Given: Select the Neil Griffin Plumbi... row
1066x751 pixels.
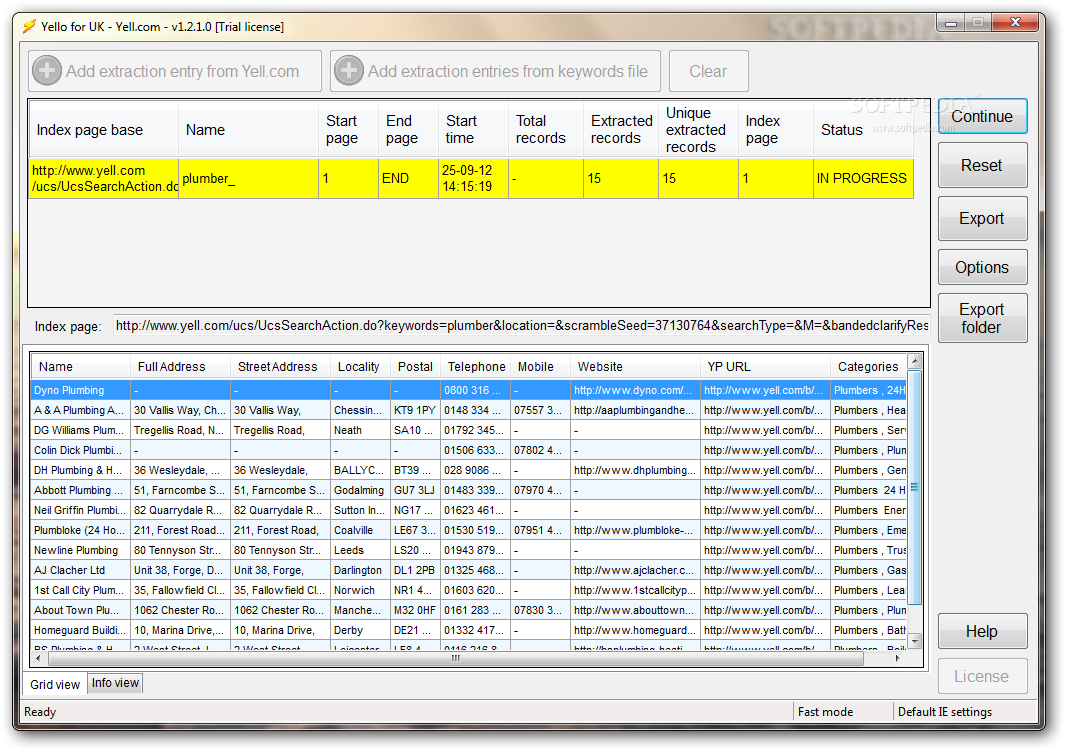Looking at the screenshot, I should [469, 510].
